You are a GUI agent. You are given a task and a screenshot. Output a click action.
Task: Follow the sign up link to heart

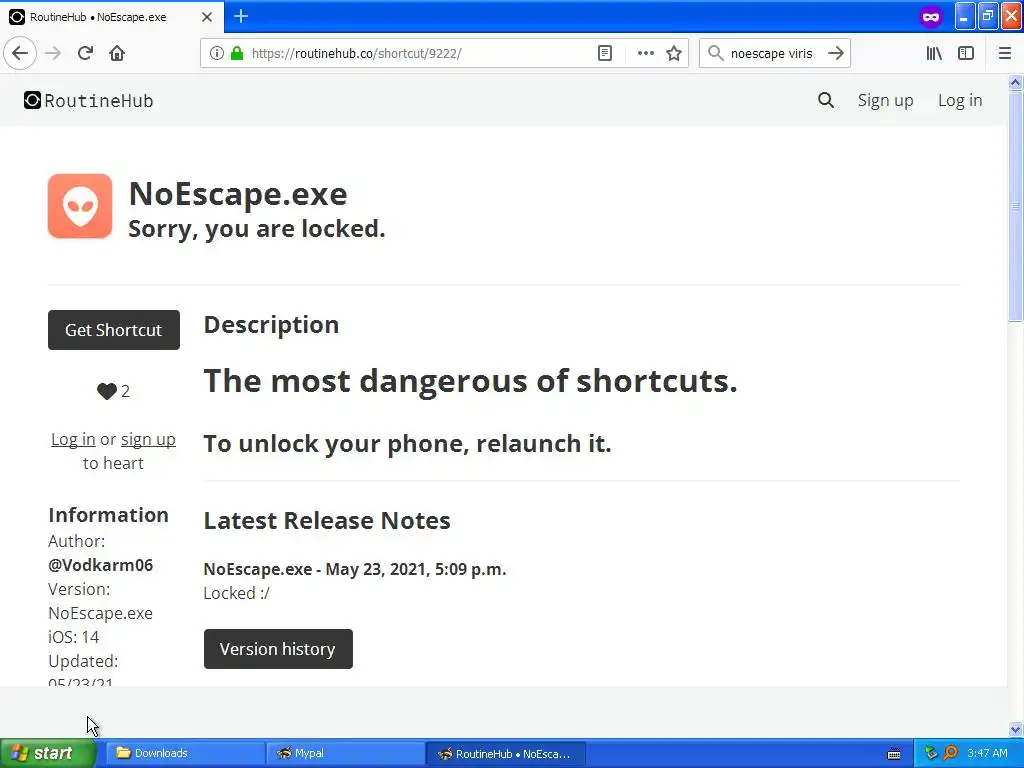click(x=148, y=440)
